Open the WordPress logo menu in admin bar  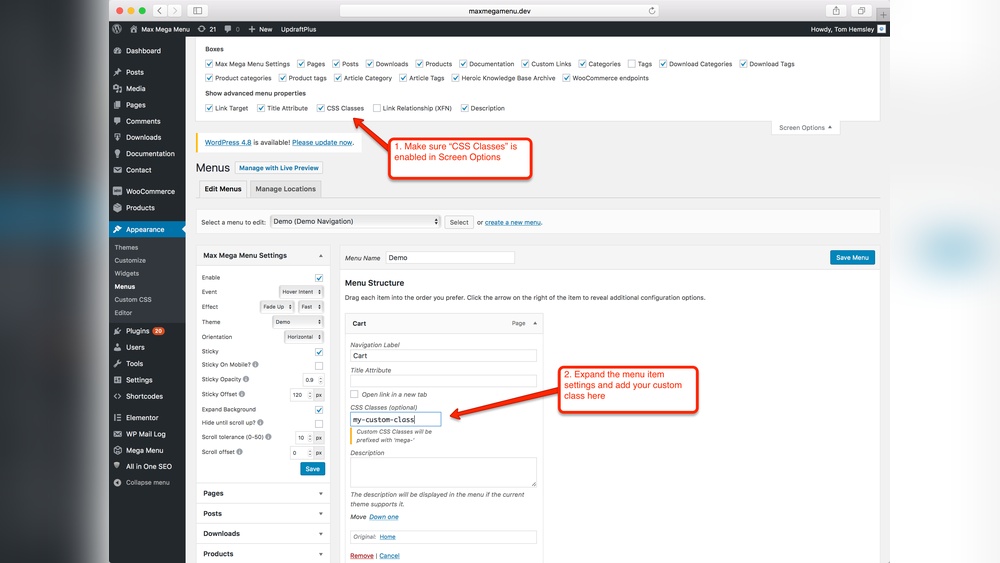[117, 29]
